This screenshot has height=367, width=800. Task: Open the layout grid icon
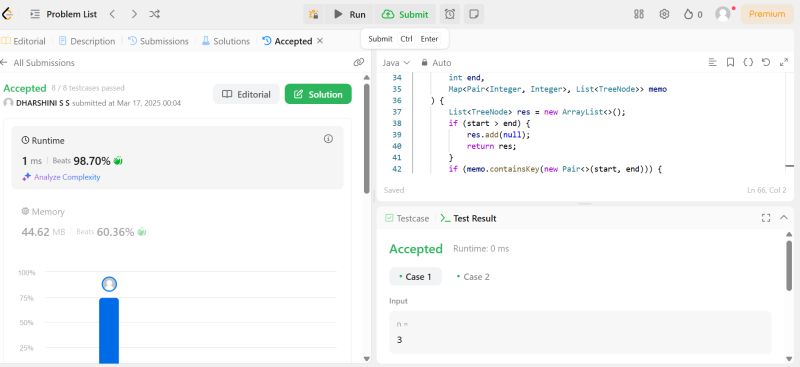[639, 14]
